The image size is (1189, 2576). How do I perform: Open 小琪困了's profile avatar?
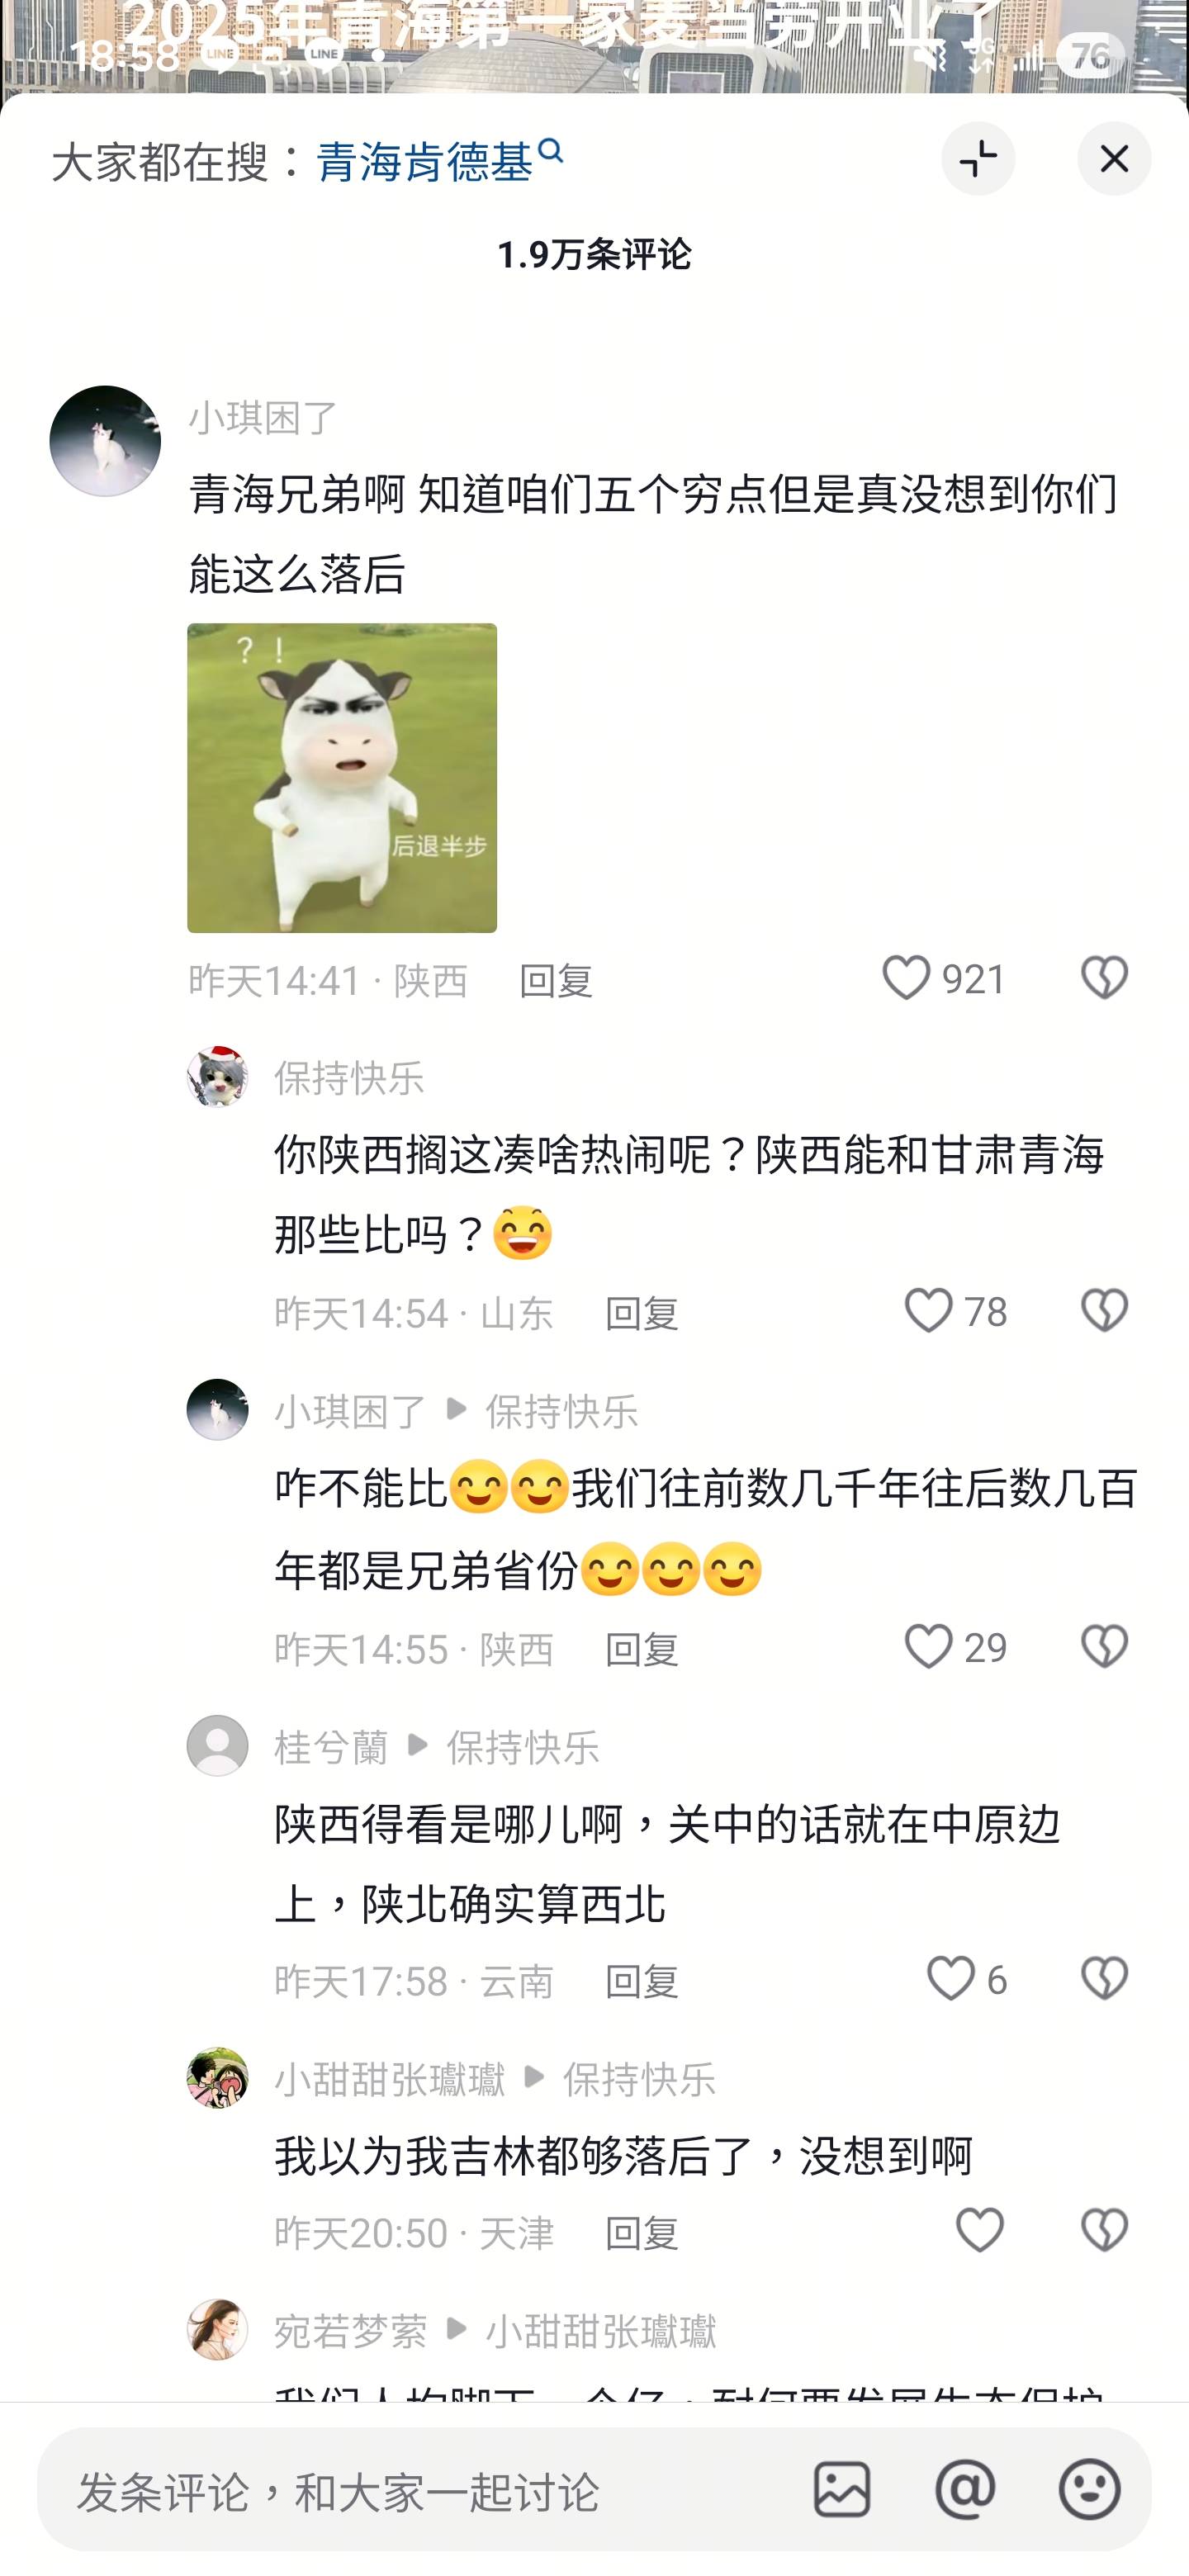[105, 441]
